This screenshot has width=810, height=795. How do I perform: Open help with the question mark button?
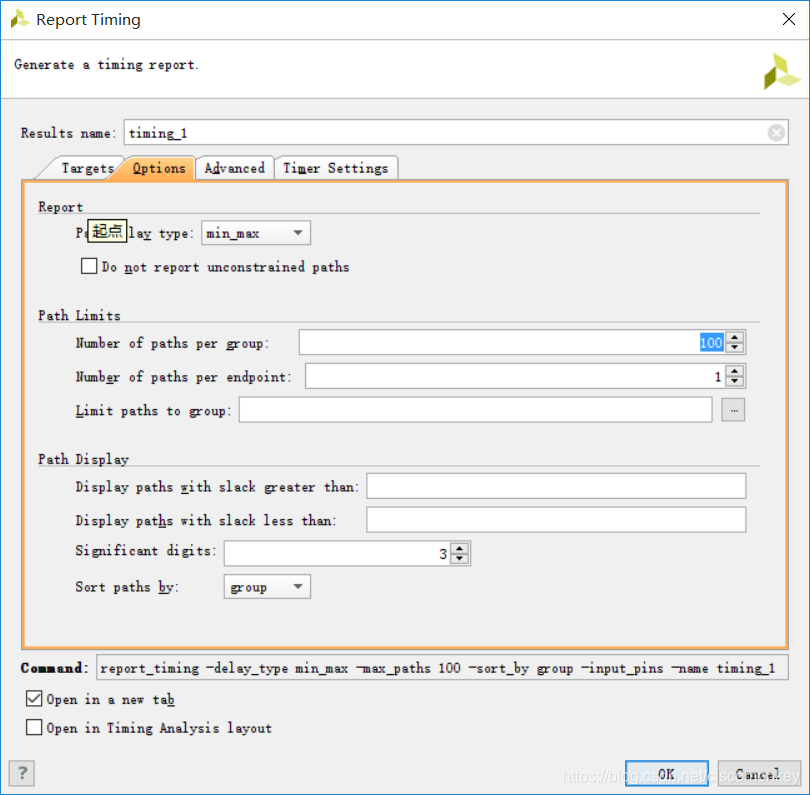(x=22, y=773)
